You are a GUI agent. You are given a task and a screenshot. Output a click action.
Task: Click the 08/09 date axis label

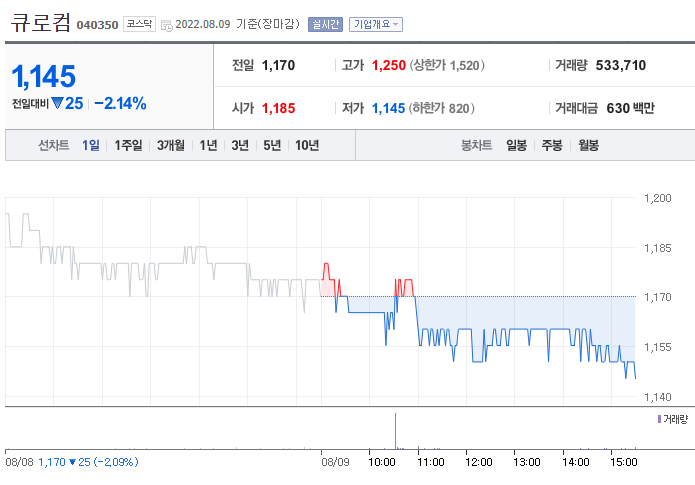click(335, 462)
